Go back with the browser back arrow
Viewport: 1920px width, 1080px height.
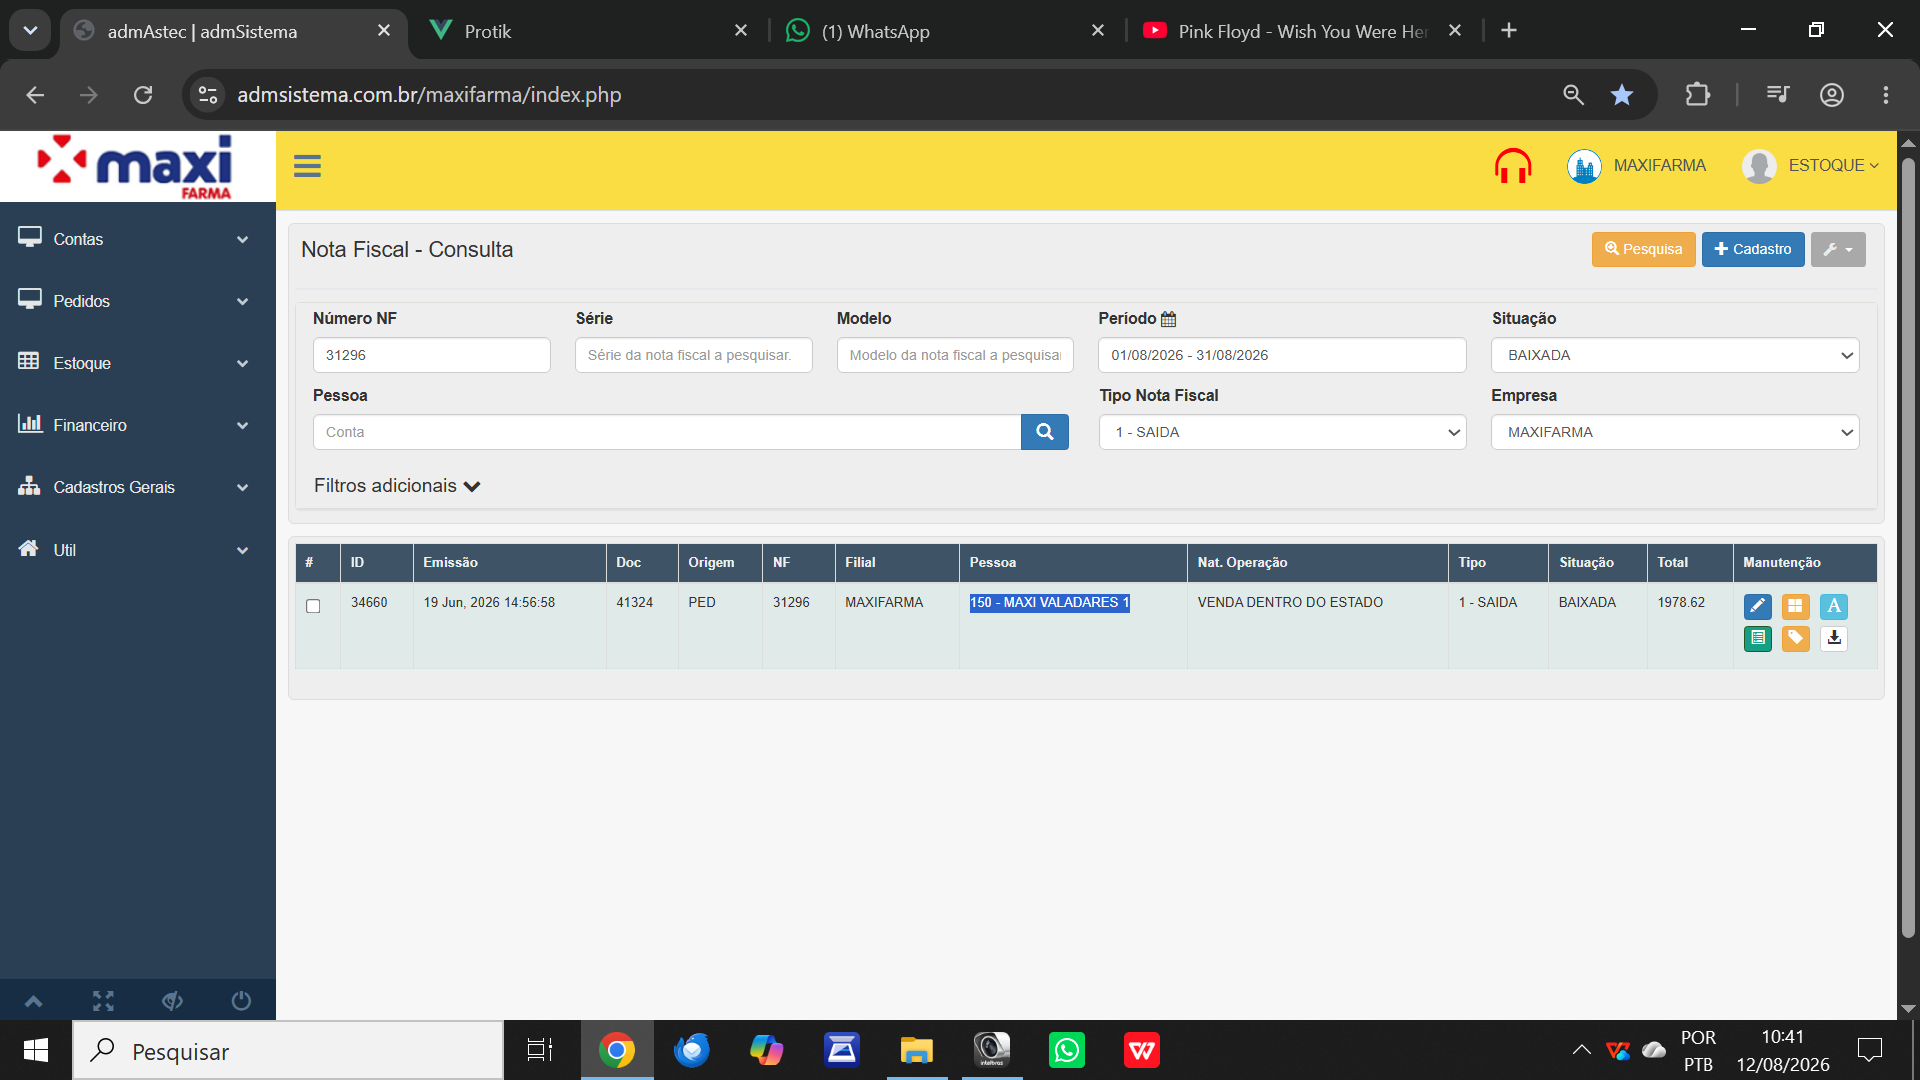[35, 95]
